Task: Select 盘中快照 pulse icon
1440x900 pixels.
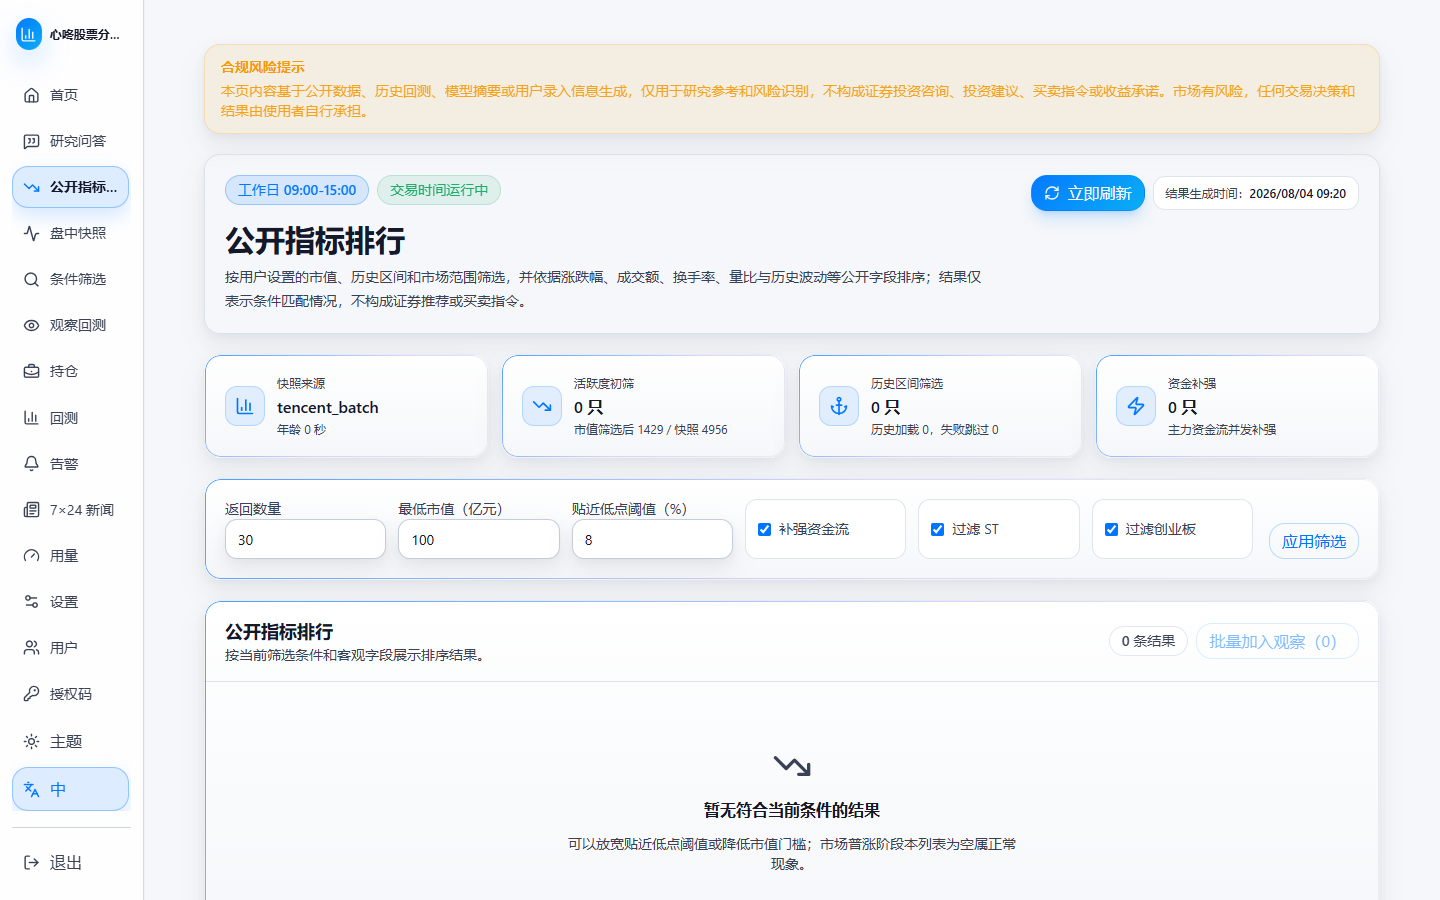Action: pyautogui.click(x=31, y=233)
